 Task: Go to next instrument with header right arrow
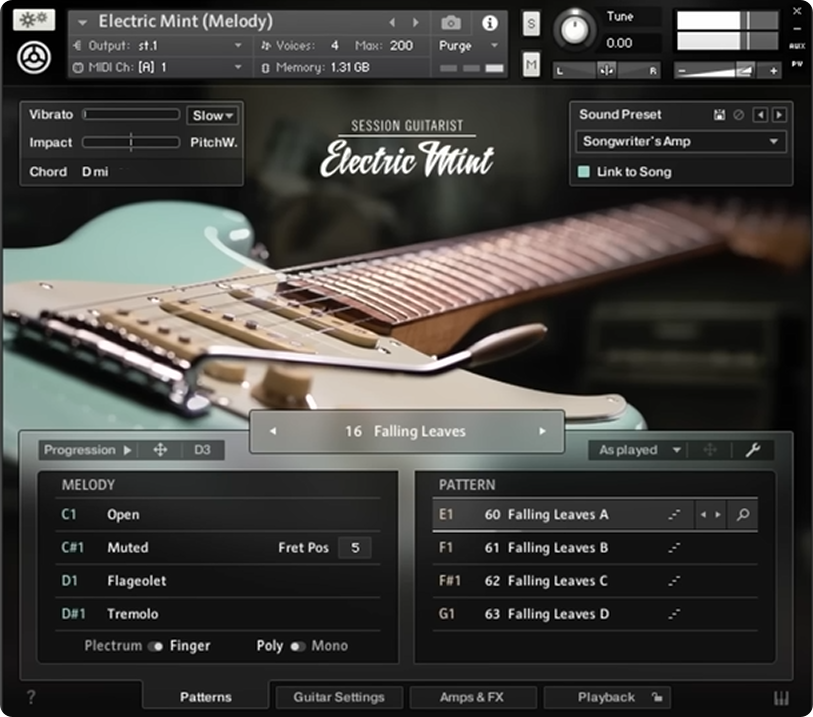pyautogui.click(x=415, y=22)
